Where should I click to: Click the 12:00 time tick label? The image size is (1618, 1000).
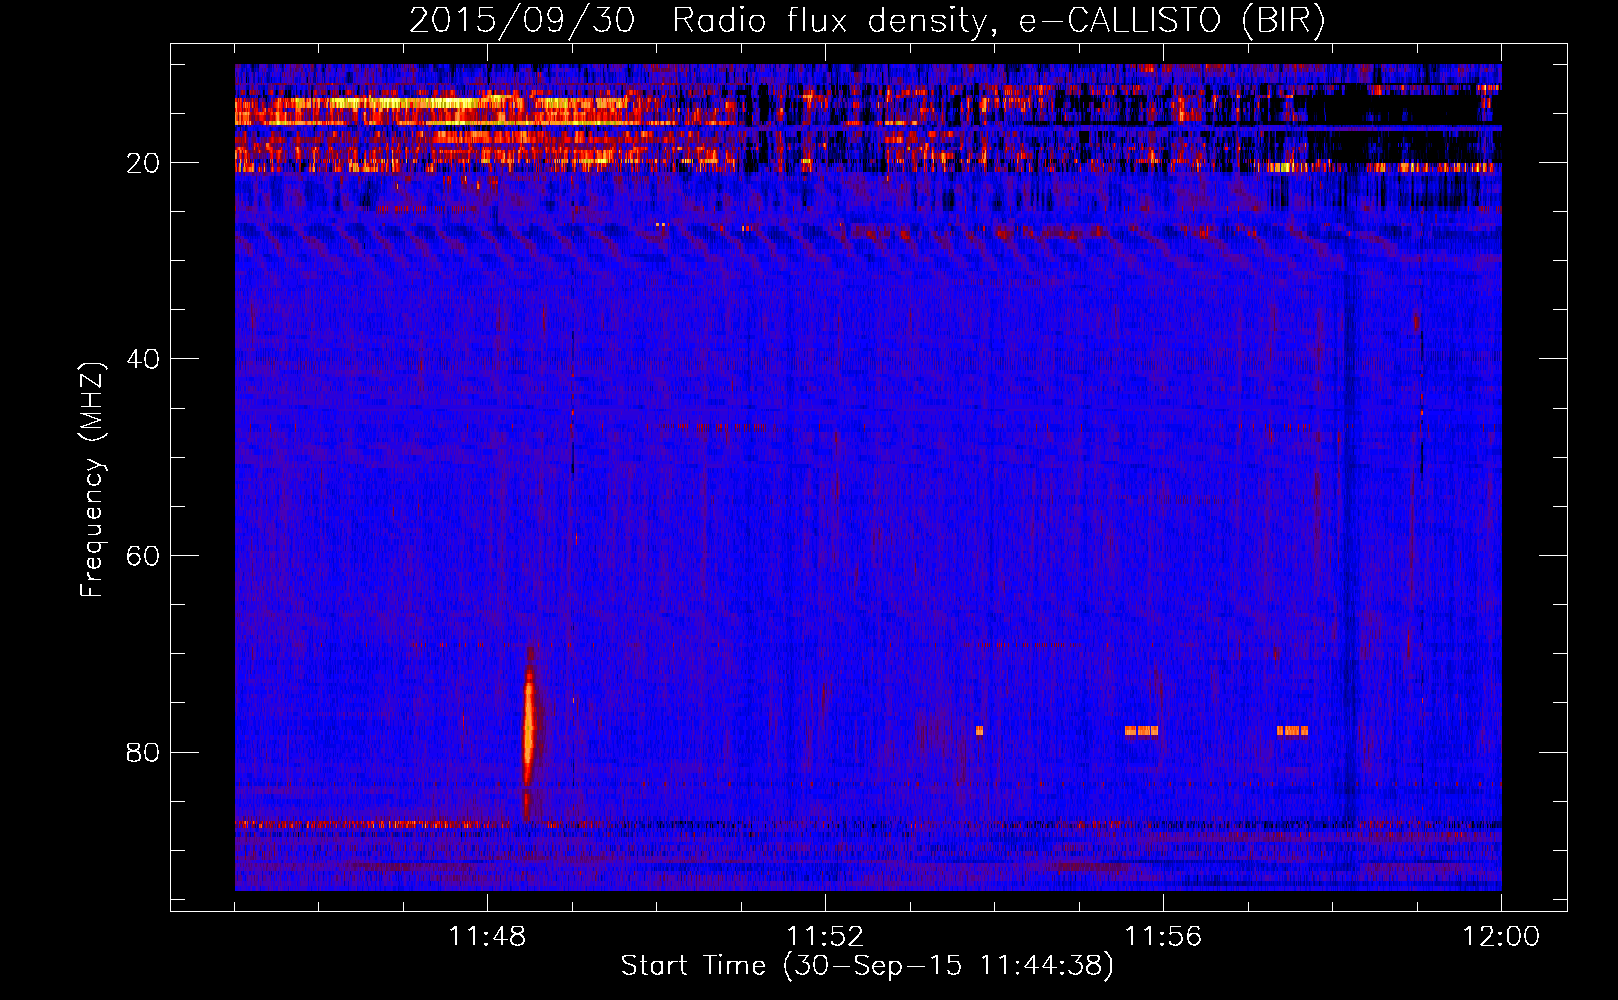1501,937
